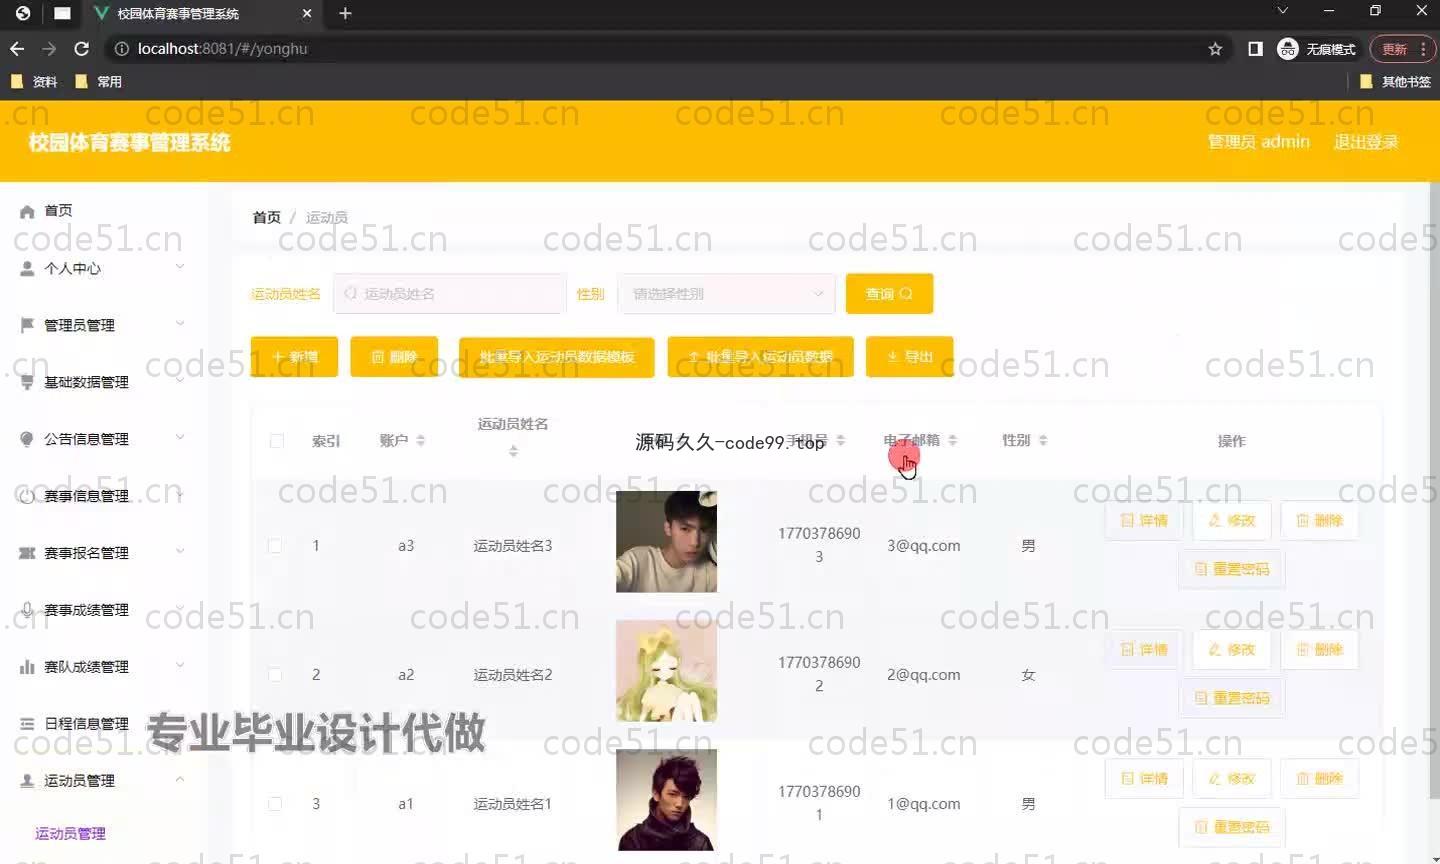Click the 查询 search button
The width and height of the screenshot is (1440, 864).
(889, 294)
